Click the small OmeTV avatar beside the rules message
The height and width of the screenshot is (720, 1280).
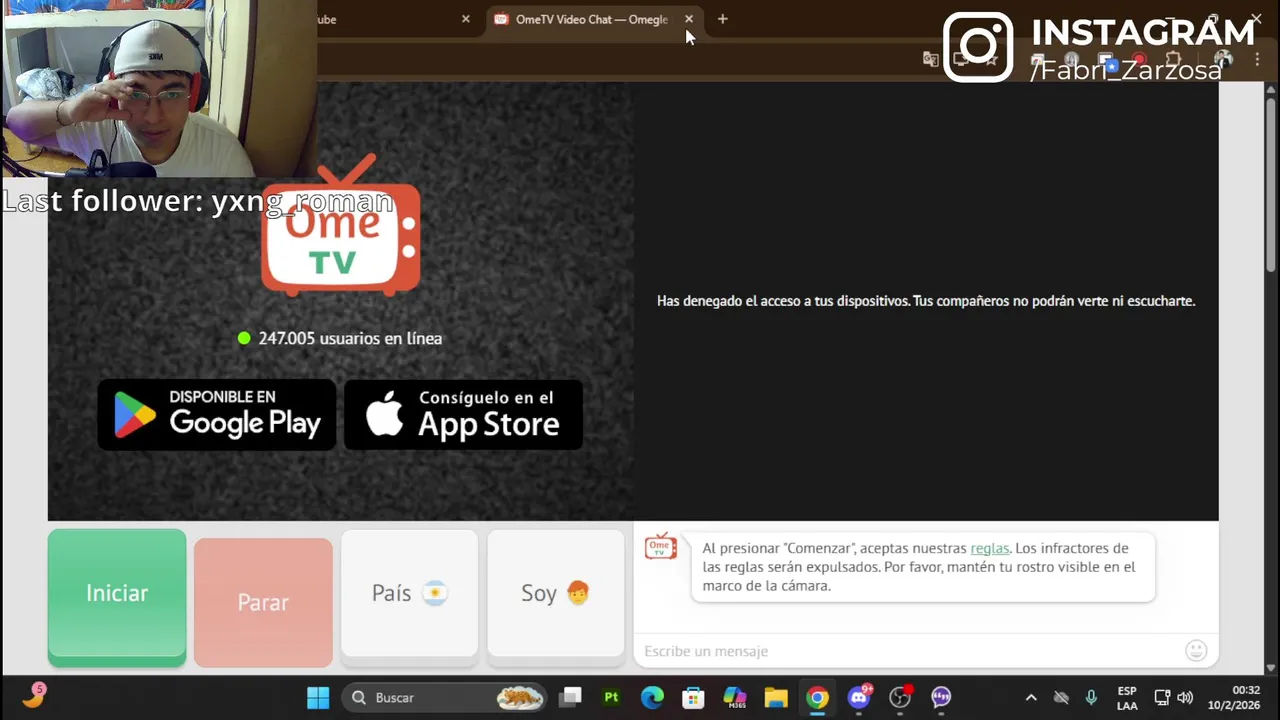[x=660, y=546]
